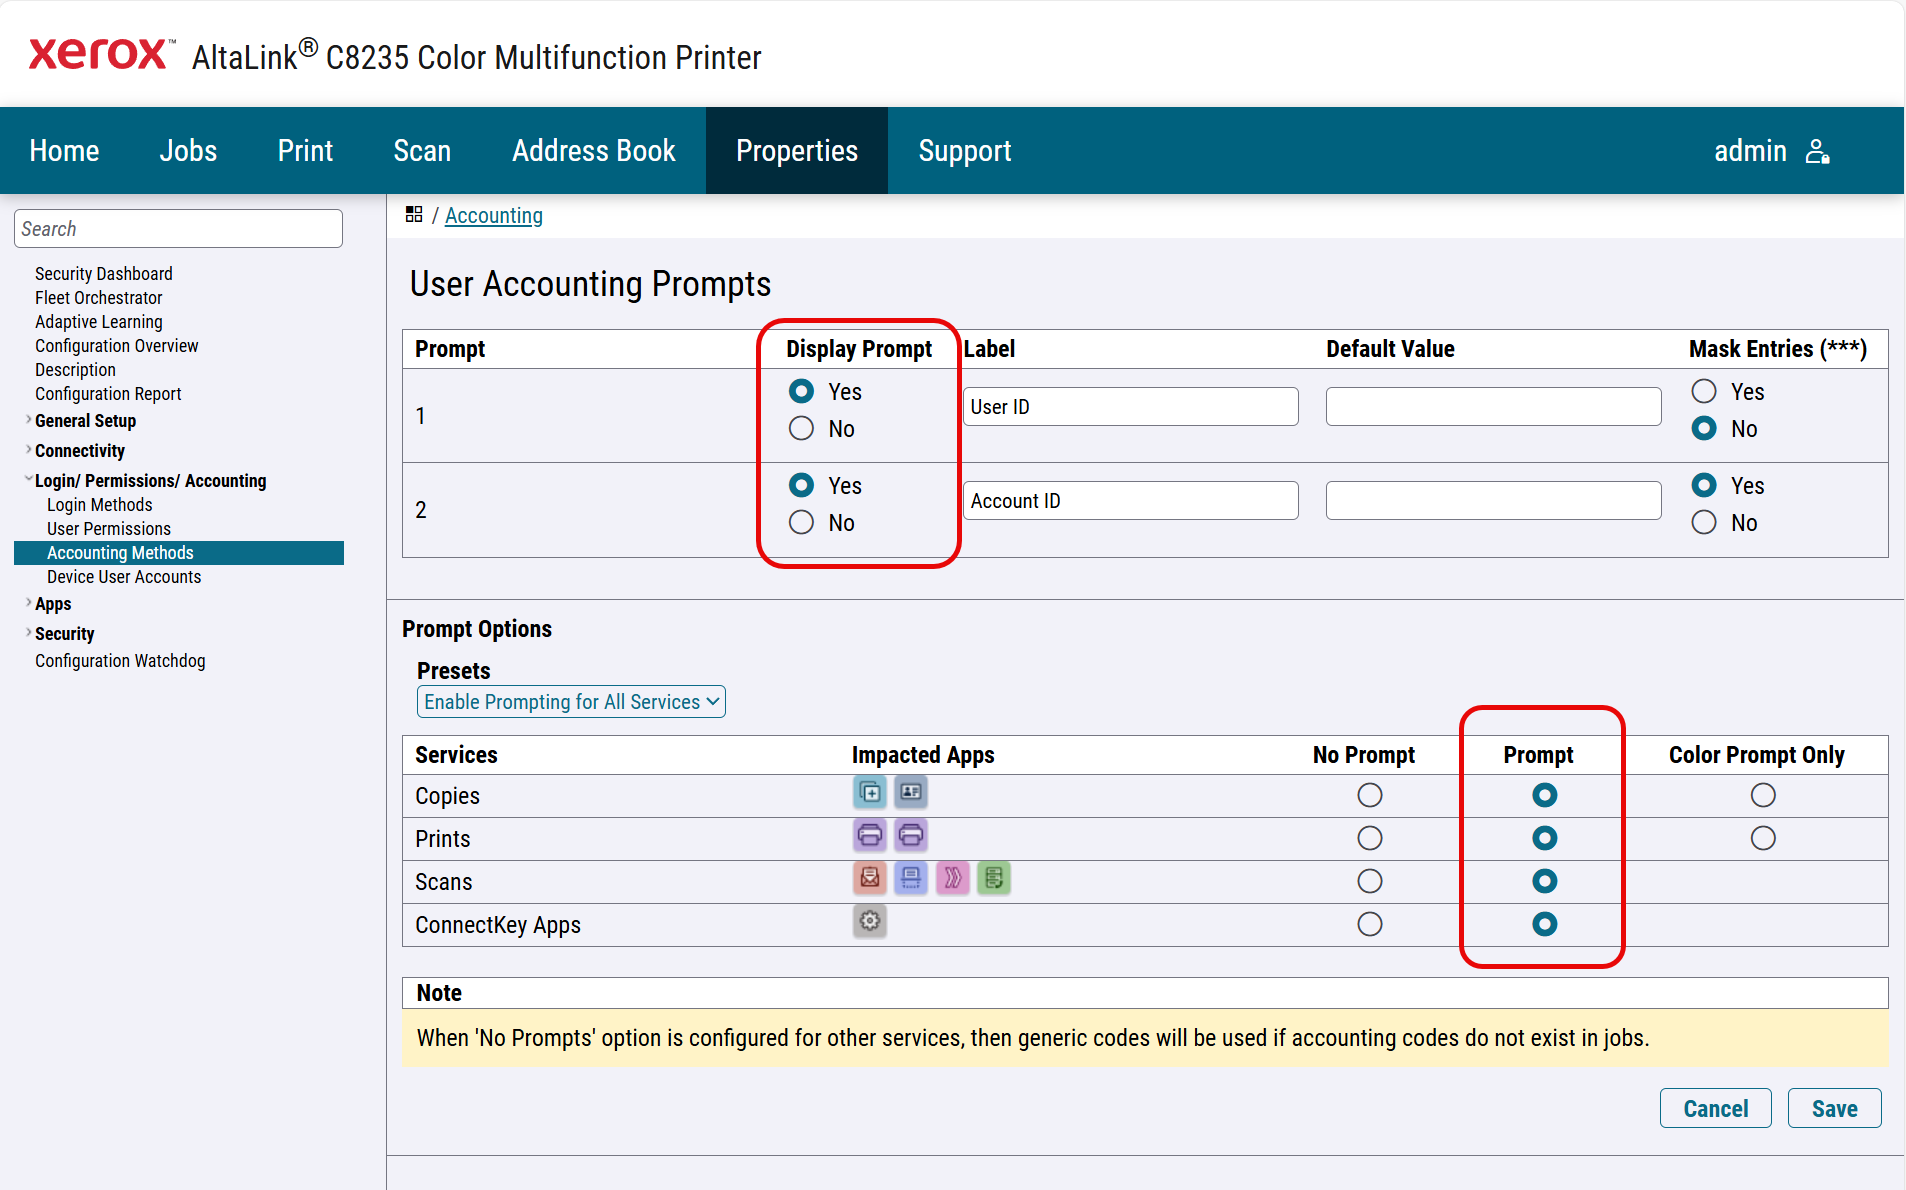The image size is (1906, 1190).
Task: Open the Presets dropdown
Action: (x=570, y=702)
